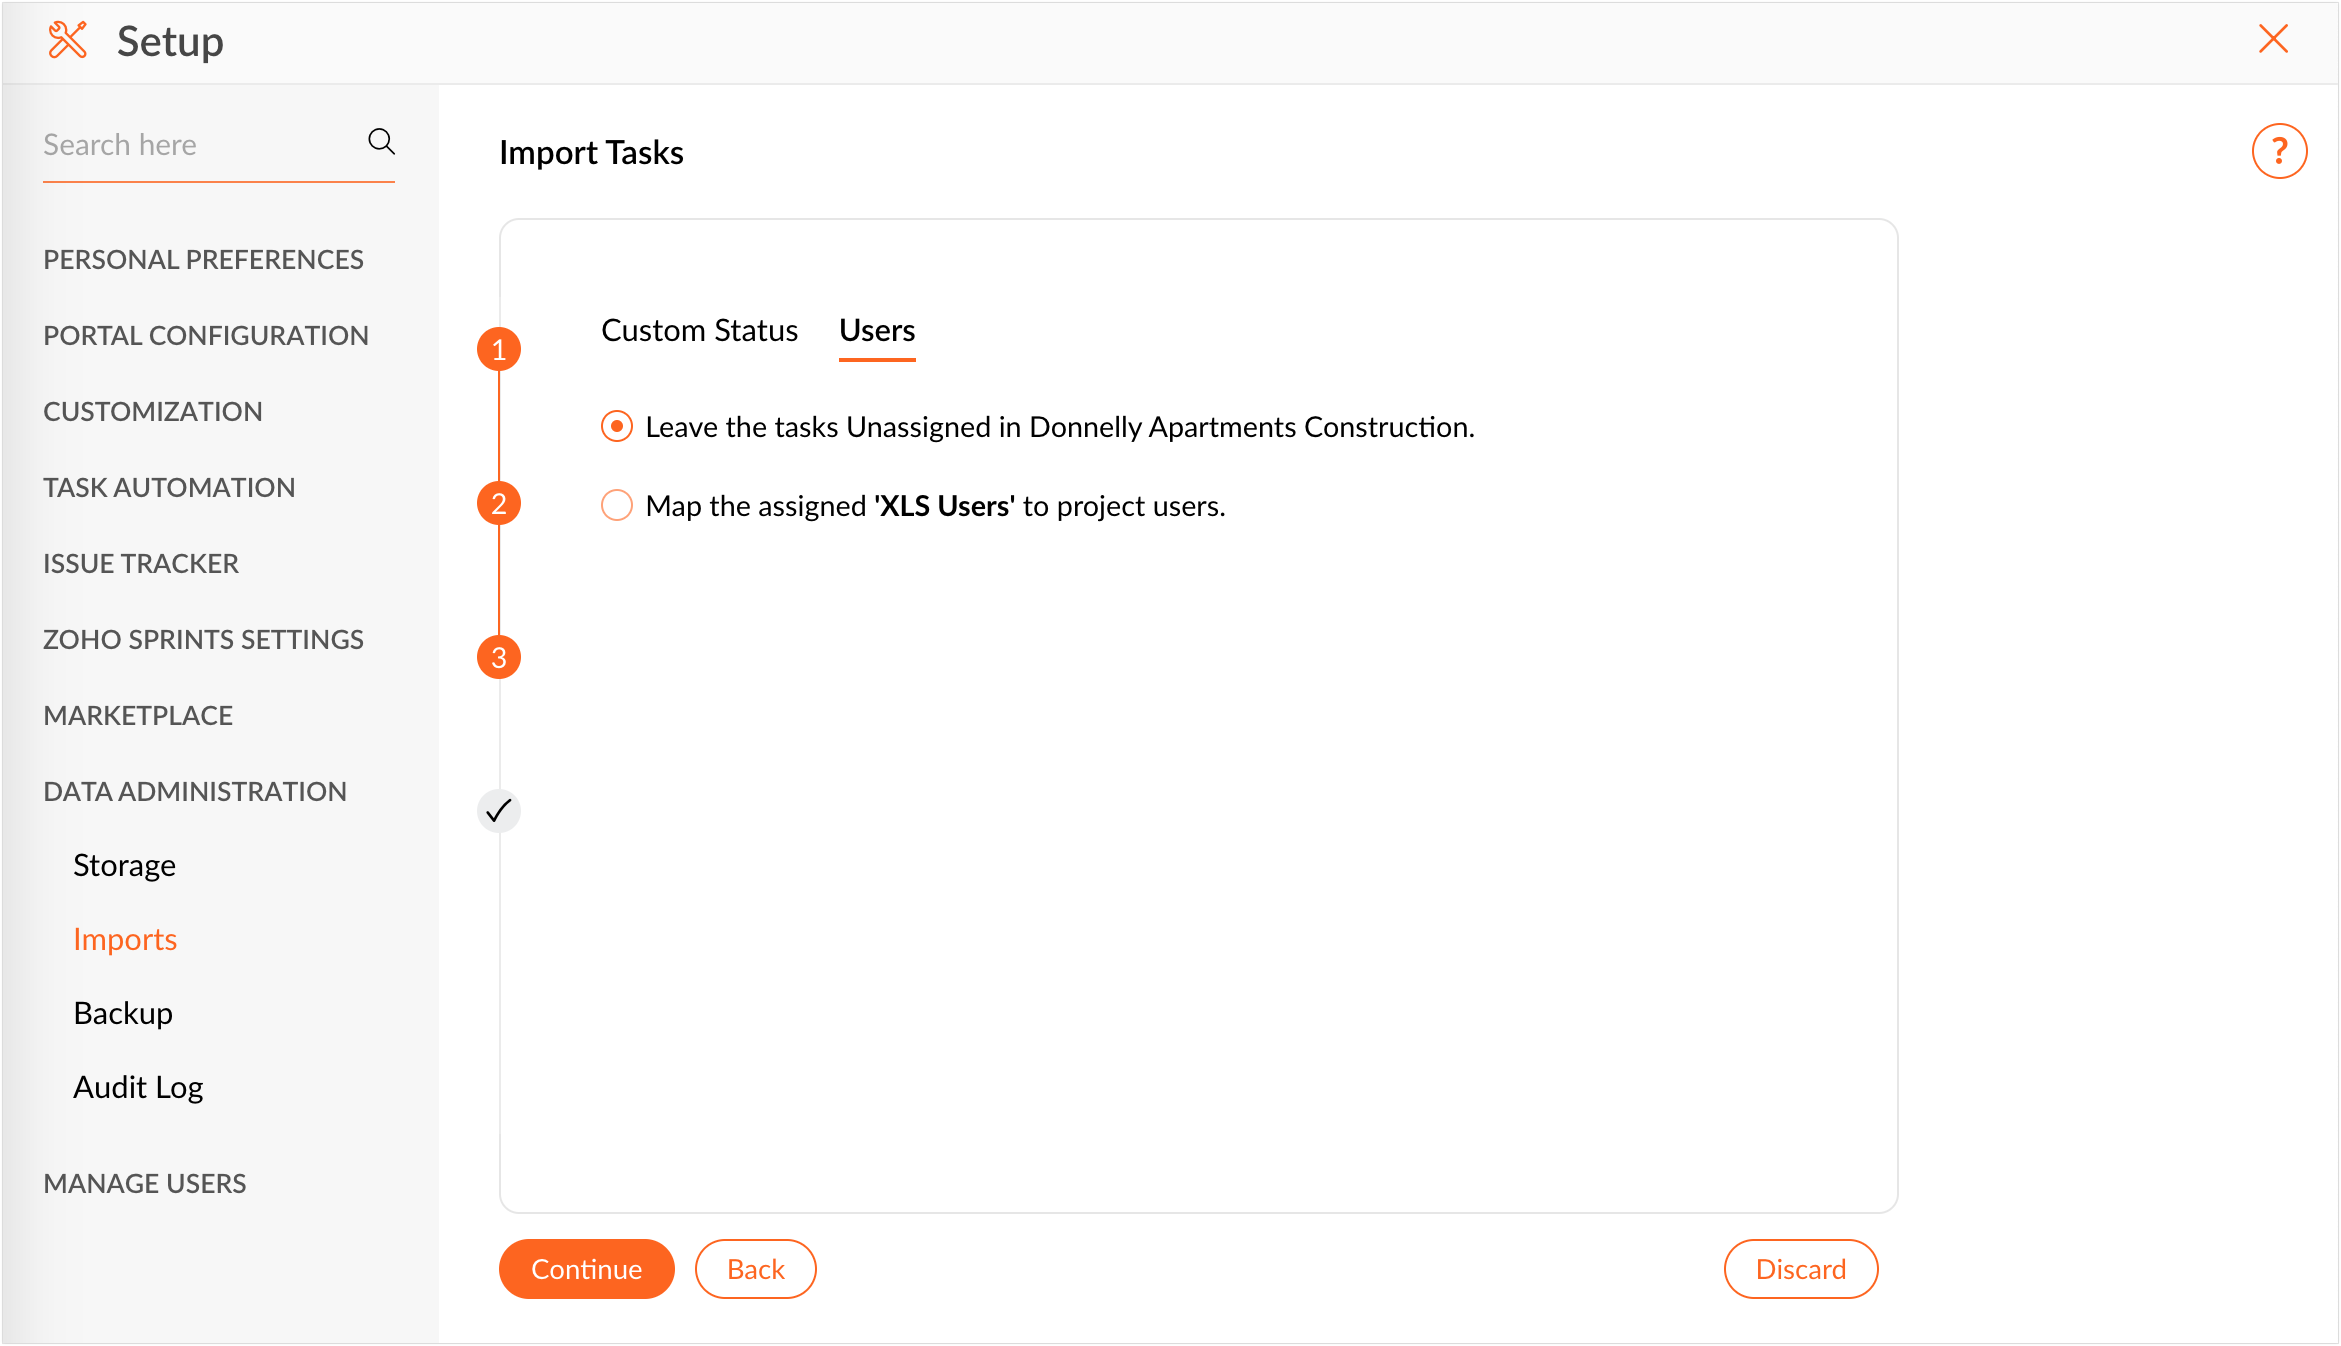
Task: Discard the import with Discard button
Action: [x=1800, y=1269]
